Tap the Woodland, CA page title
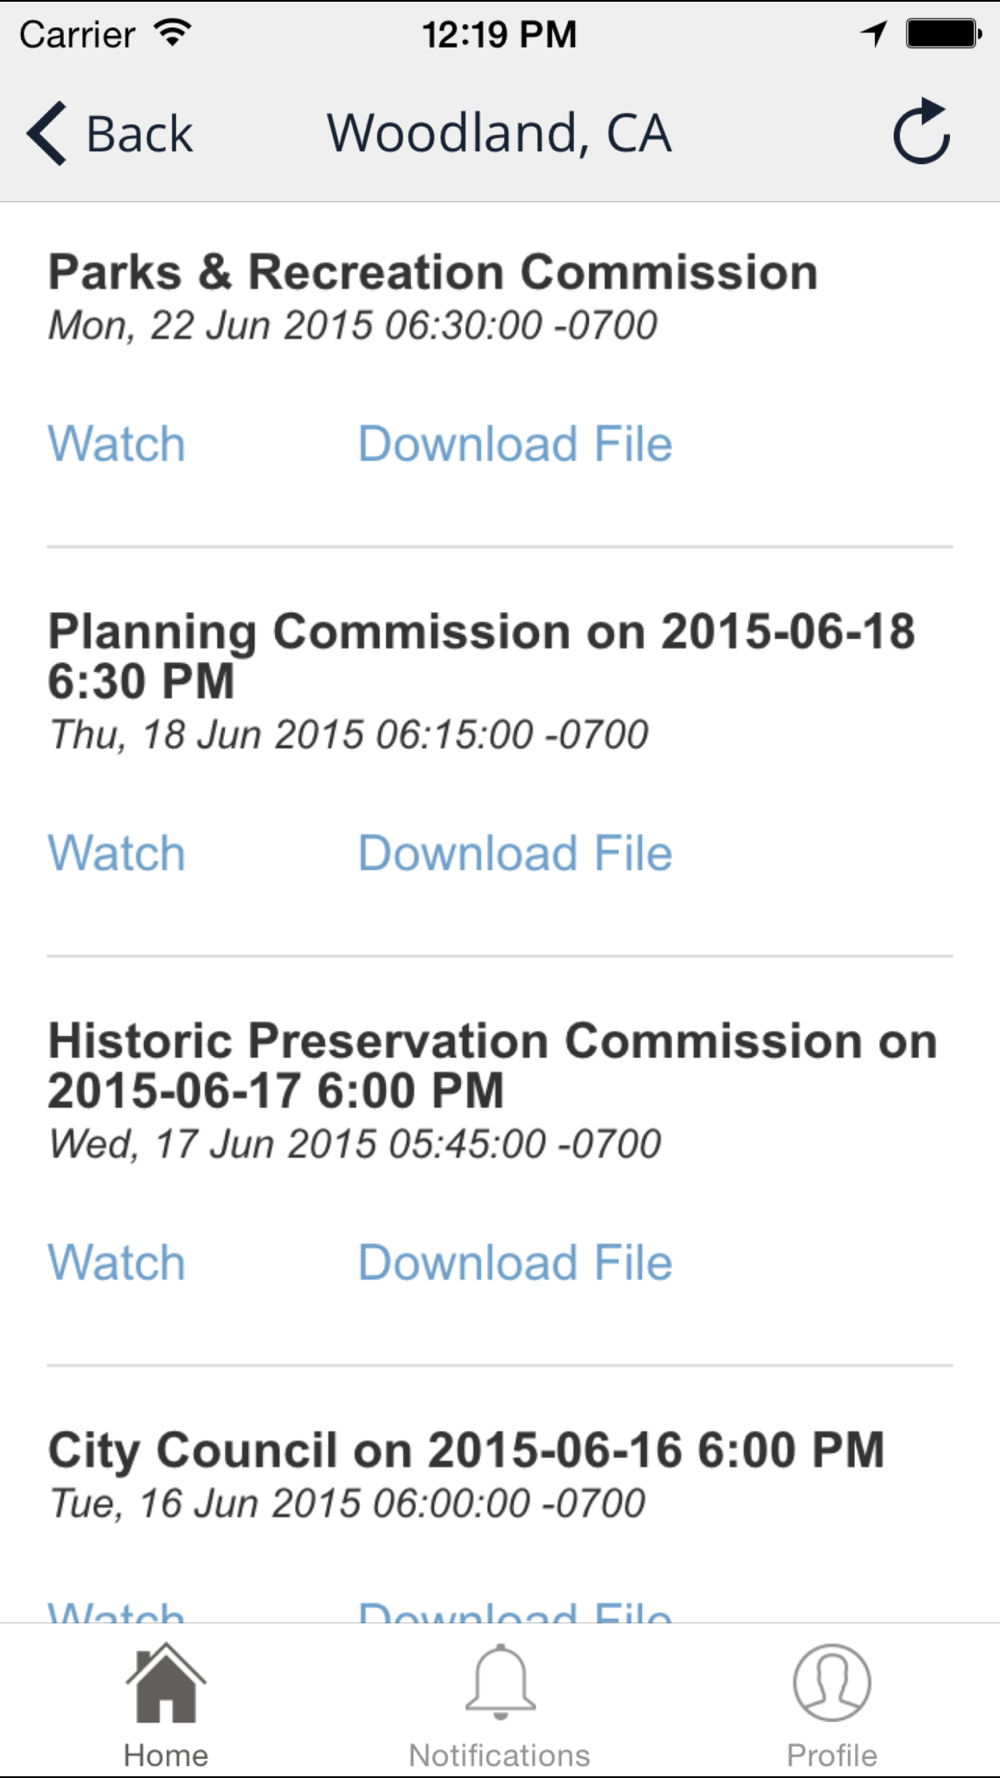 click(x=499, y=133)
